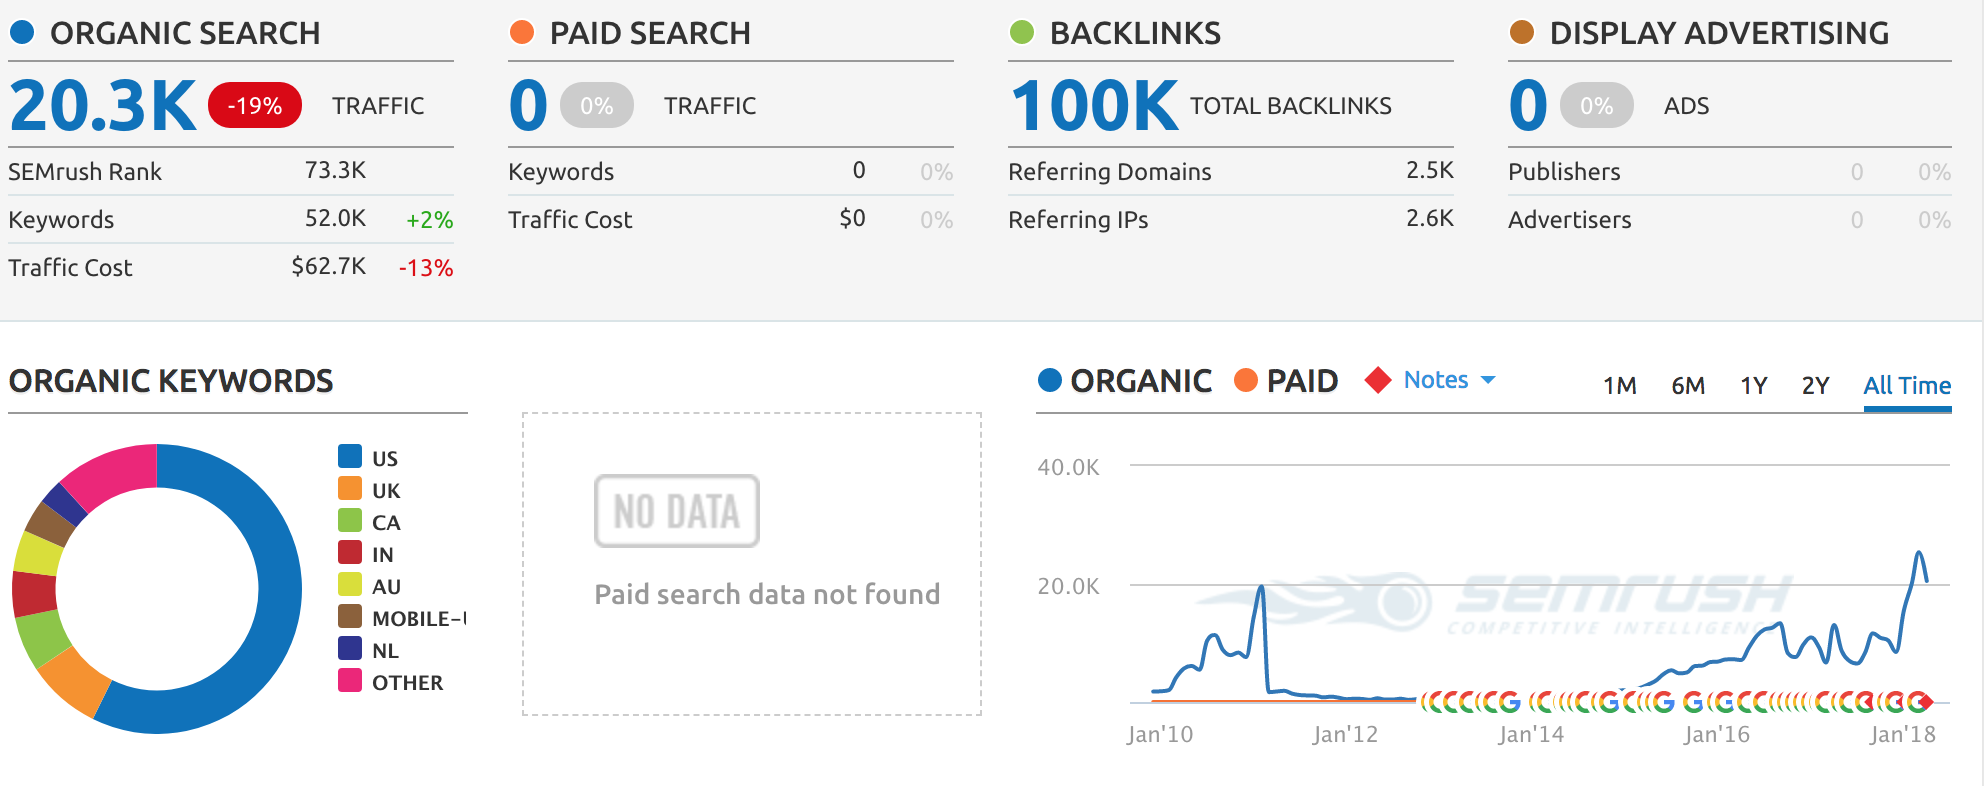This screenshot has width=1984, height=786.
Task: Click the 100K total backlinks figure
Action: click(1095, 105)
